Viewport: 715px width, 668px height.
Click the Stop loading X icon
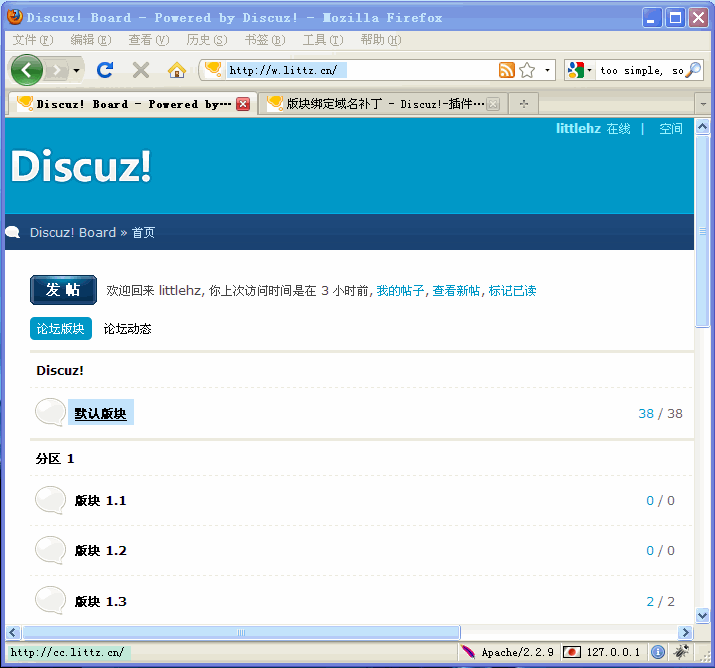pyautogui.click(x=141, y=70)
